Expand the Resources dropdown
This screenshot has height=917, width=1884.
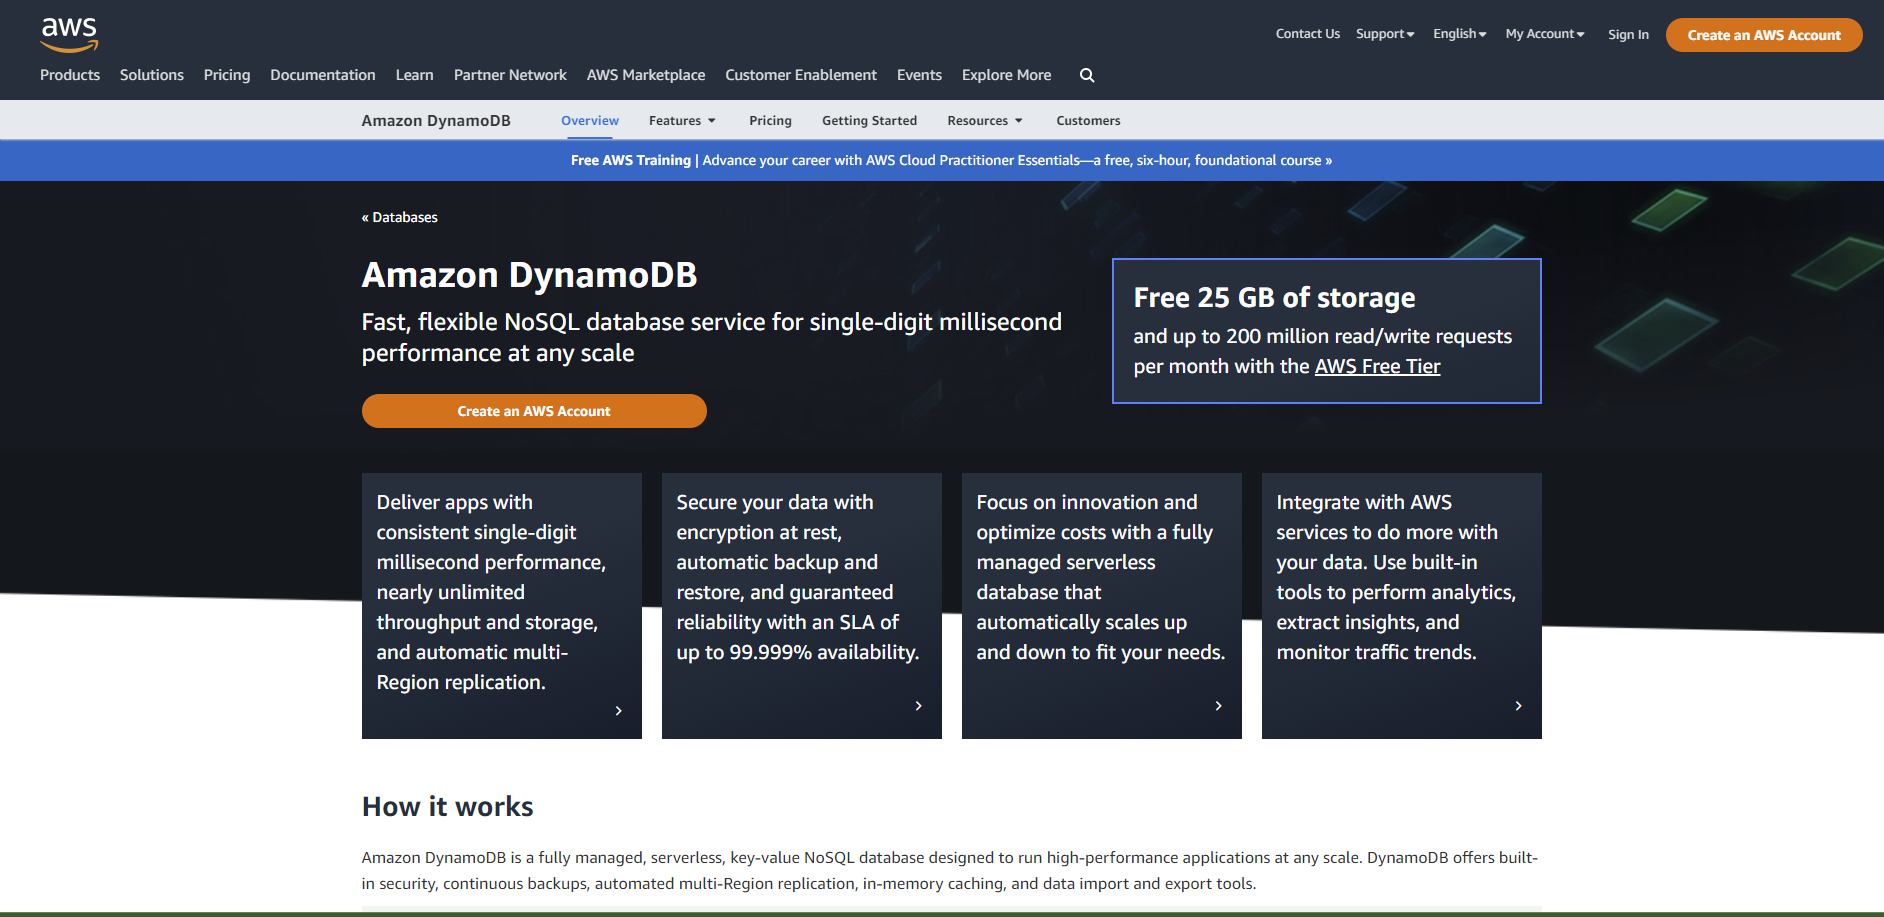coord(984,120)
